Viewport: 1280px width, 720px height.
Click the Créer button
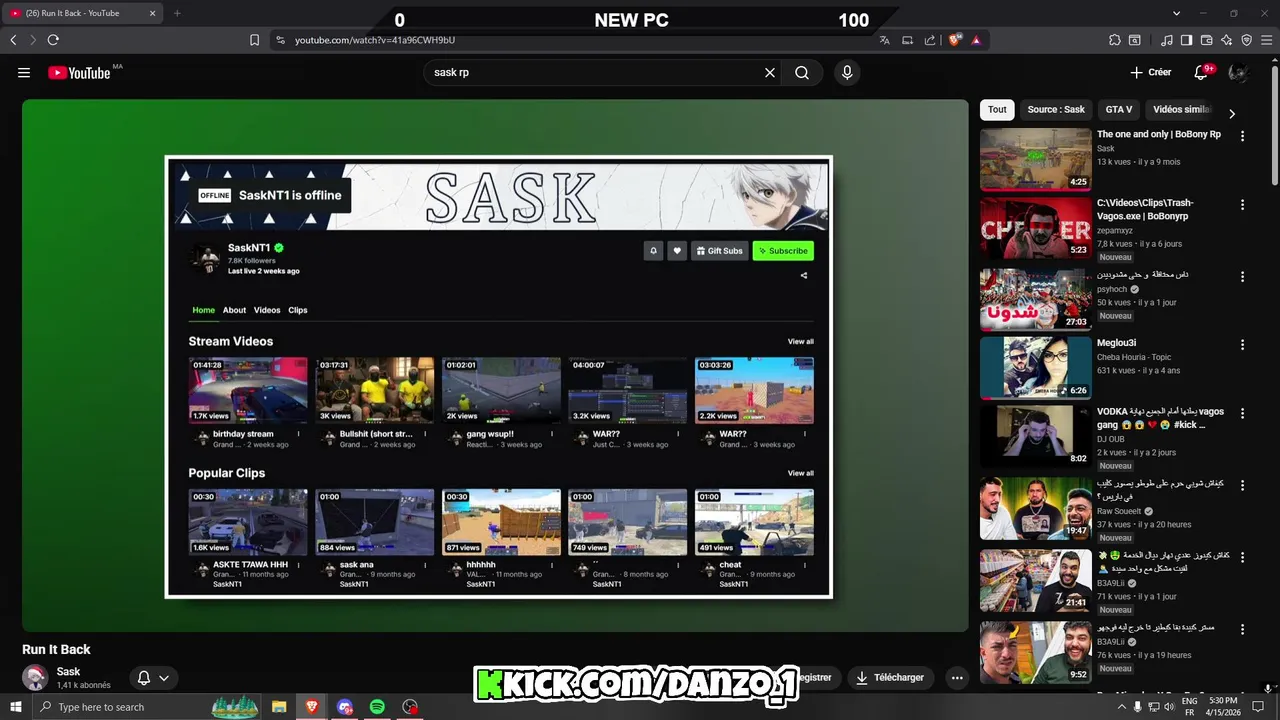(x=1151, y=72)
